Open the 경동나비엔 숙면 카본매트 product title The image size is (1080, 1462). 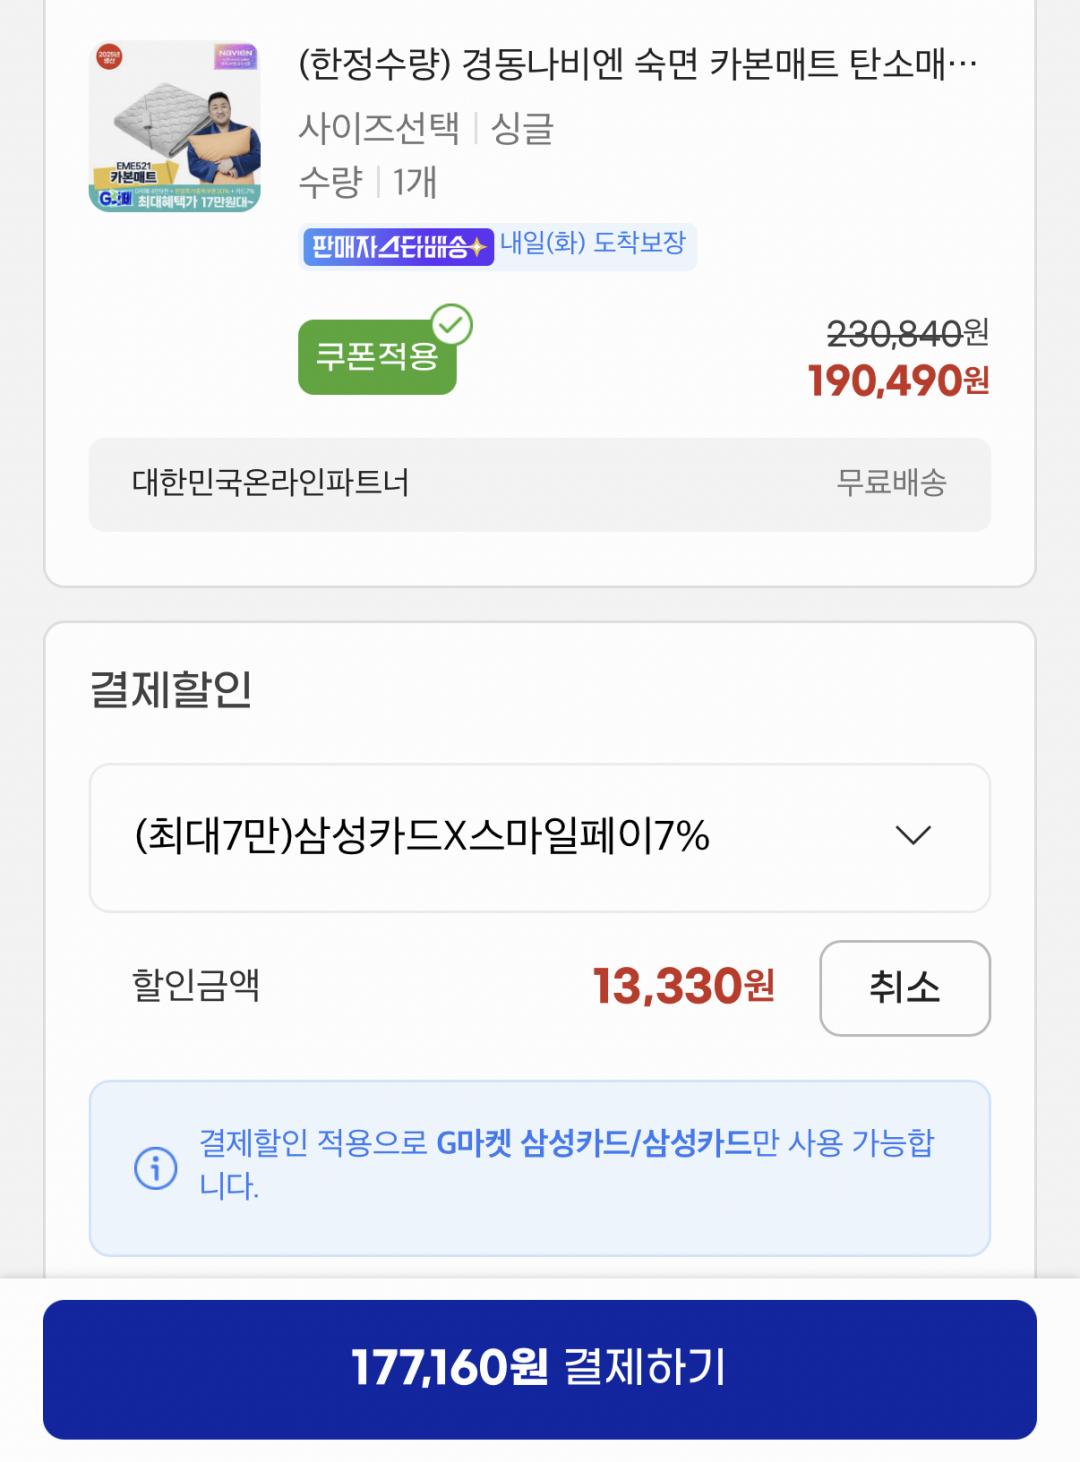click(x=637, y=64)
